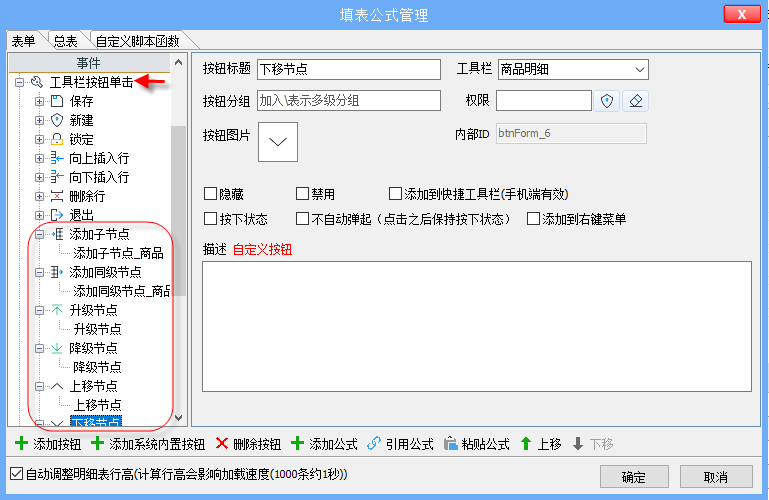The height and width of the screenshot is (500, 769).
Task: Click the 确定 button
Action: 634,476
